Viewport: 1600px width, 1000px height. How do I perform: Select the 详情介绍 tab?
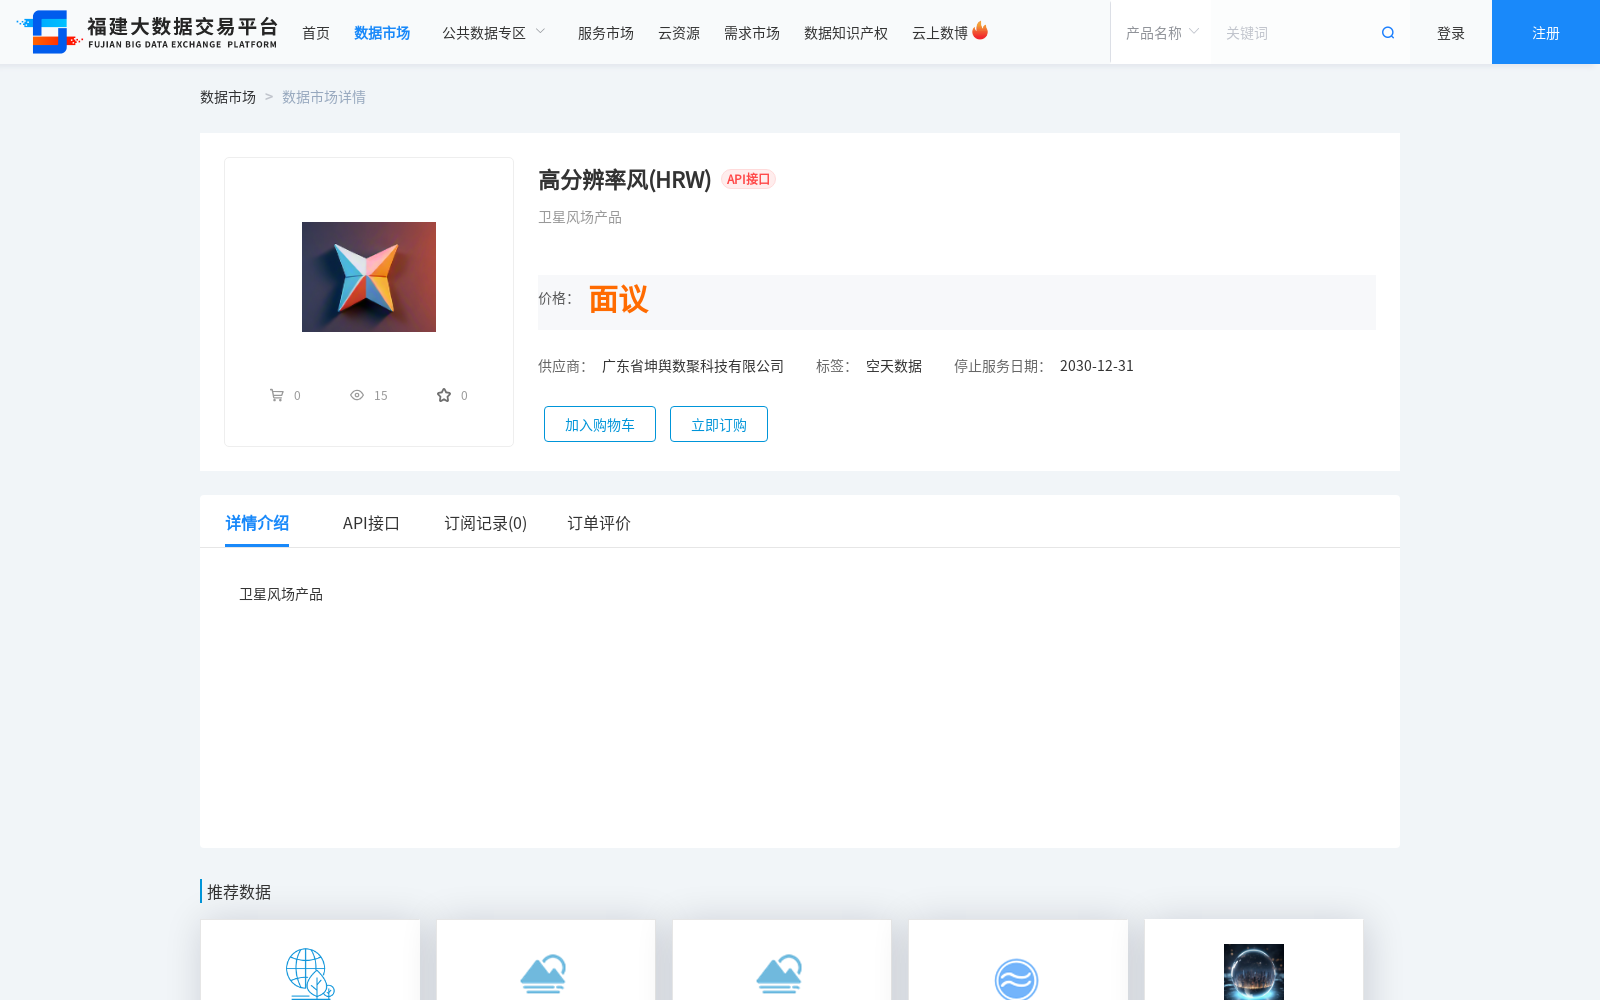257,523
